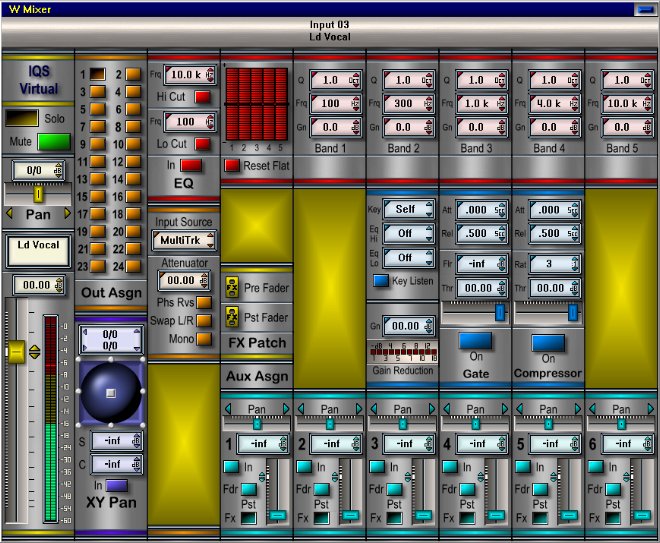This screenshot has height=543, width=660.
Task: Click the Gate threshold slider handle
Action: pos(500,313)
